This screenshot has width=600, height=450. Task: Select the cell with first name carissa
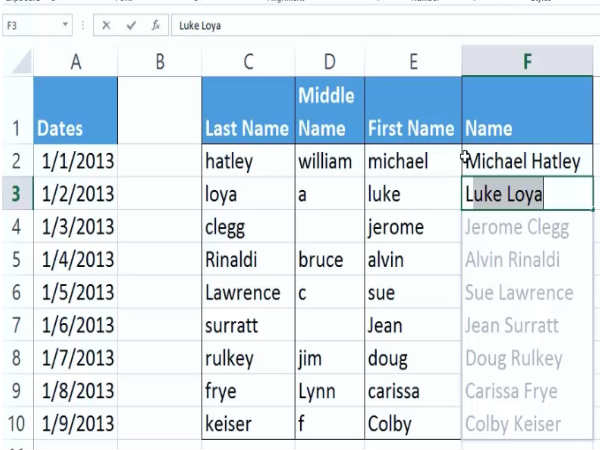tap(412, 392)
